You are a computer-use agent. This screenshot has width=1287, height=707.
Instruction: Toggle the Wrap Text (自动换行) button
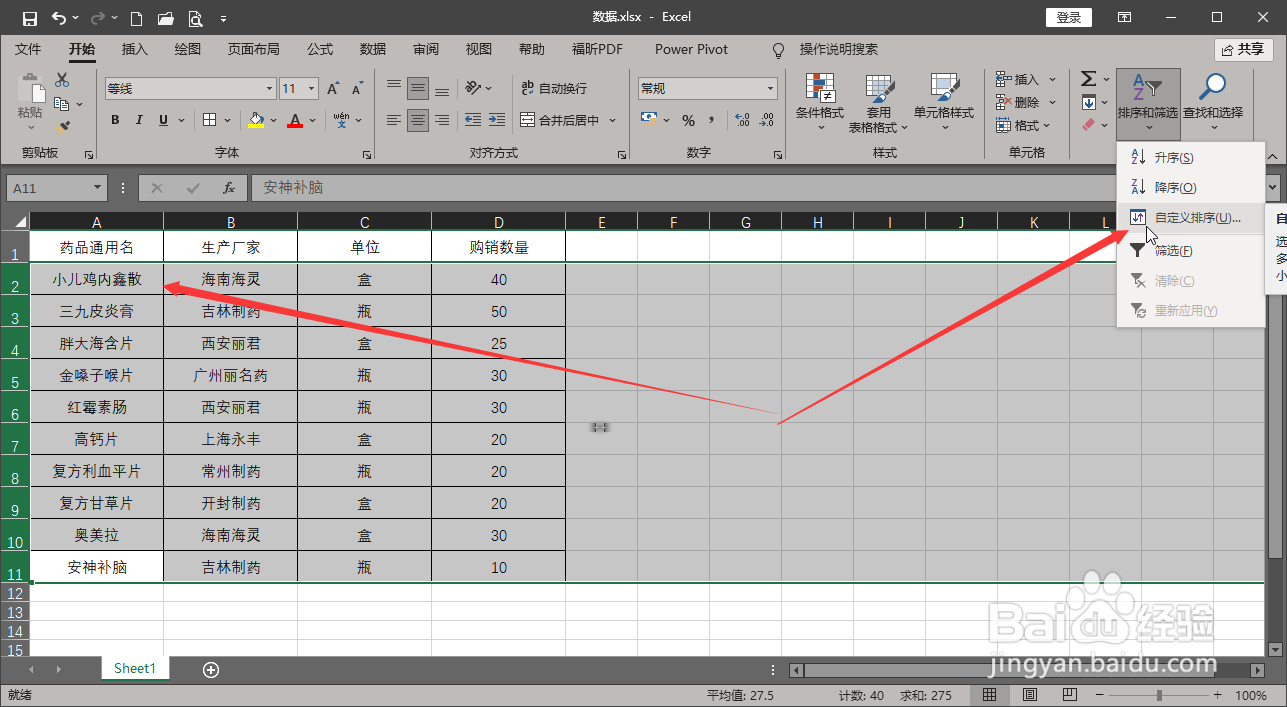(x=554, y=89)
